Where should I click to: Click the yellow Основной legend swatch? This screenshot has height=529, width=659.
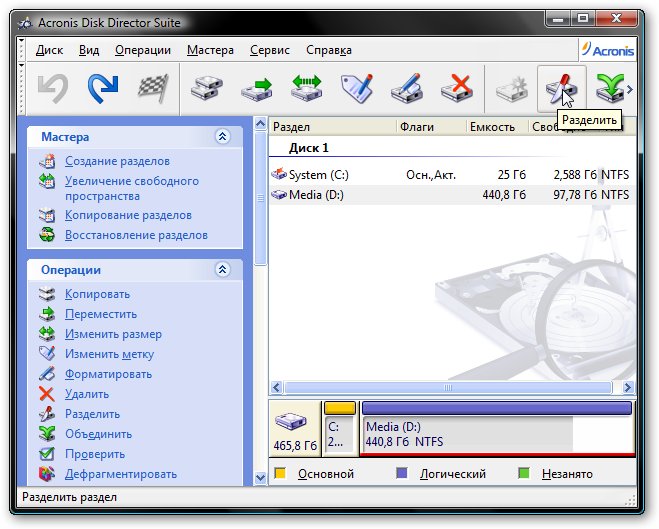point(280,474)
